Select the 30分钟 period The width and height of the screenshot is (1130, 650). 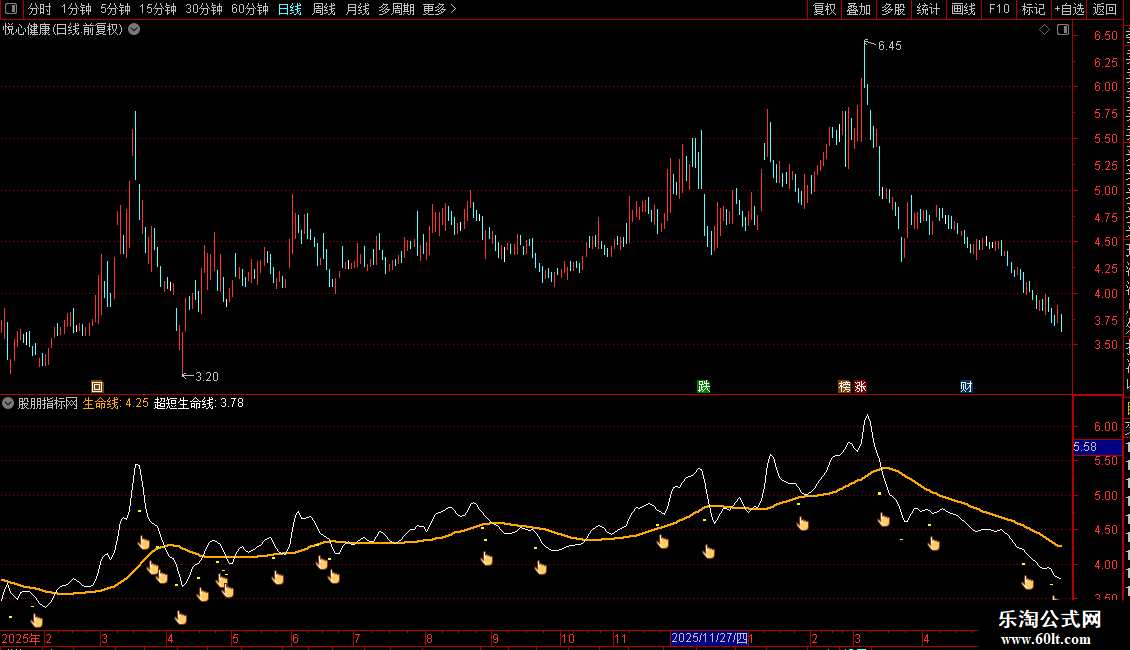[x=204, y=9]
